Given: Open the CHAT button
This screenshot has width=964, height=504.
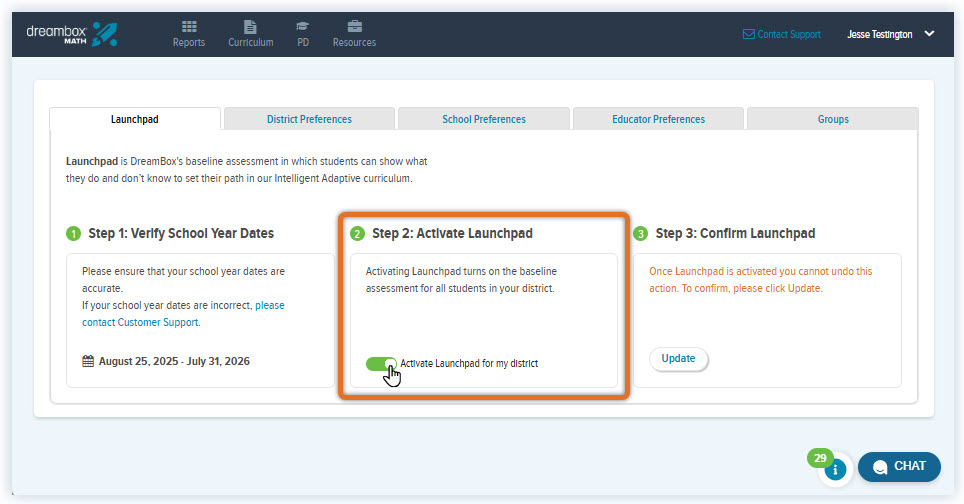Looking at the screenshot, I should [899, 467].
